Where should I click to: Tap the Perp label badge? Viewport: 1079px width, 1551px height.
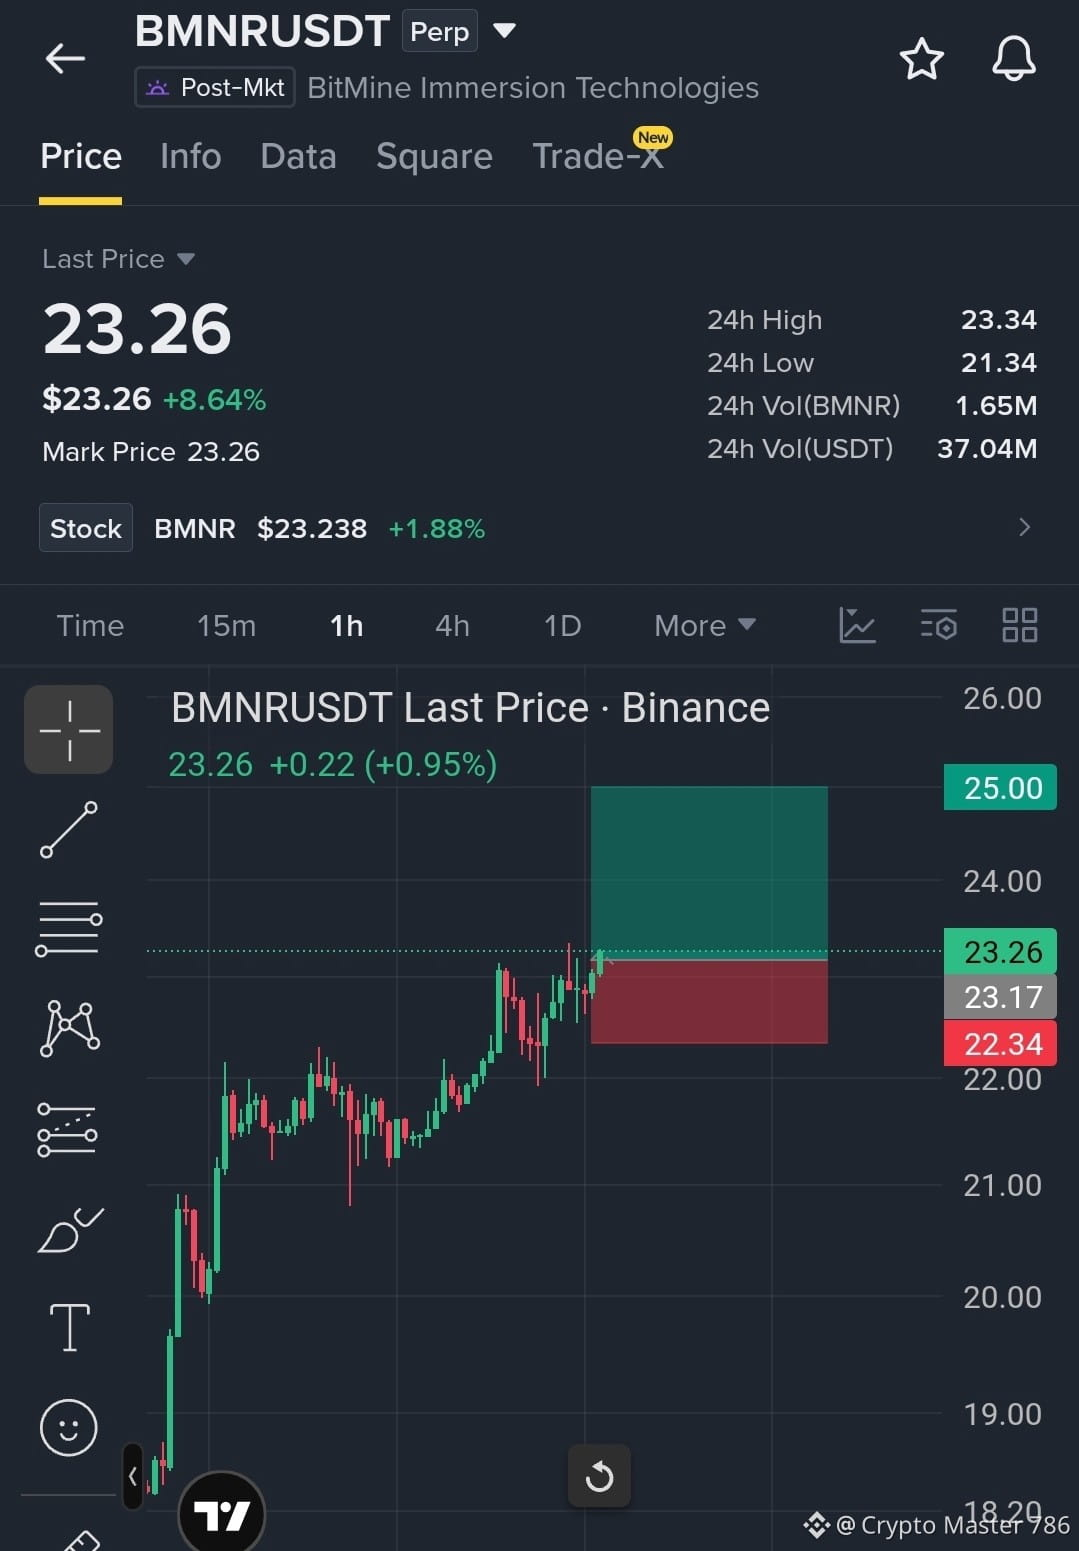440,31
